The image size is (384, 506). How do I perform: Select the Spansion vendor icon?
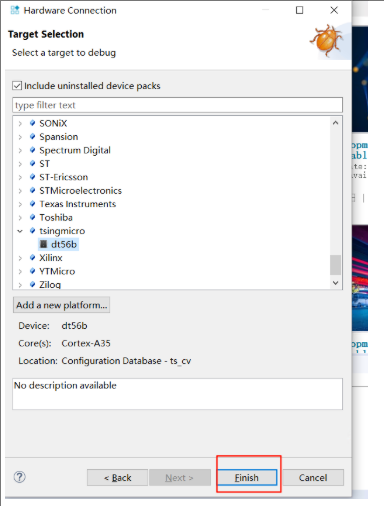click(x=32, y=136)
